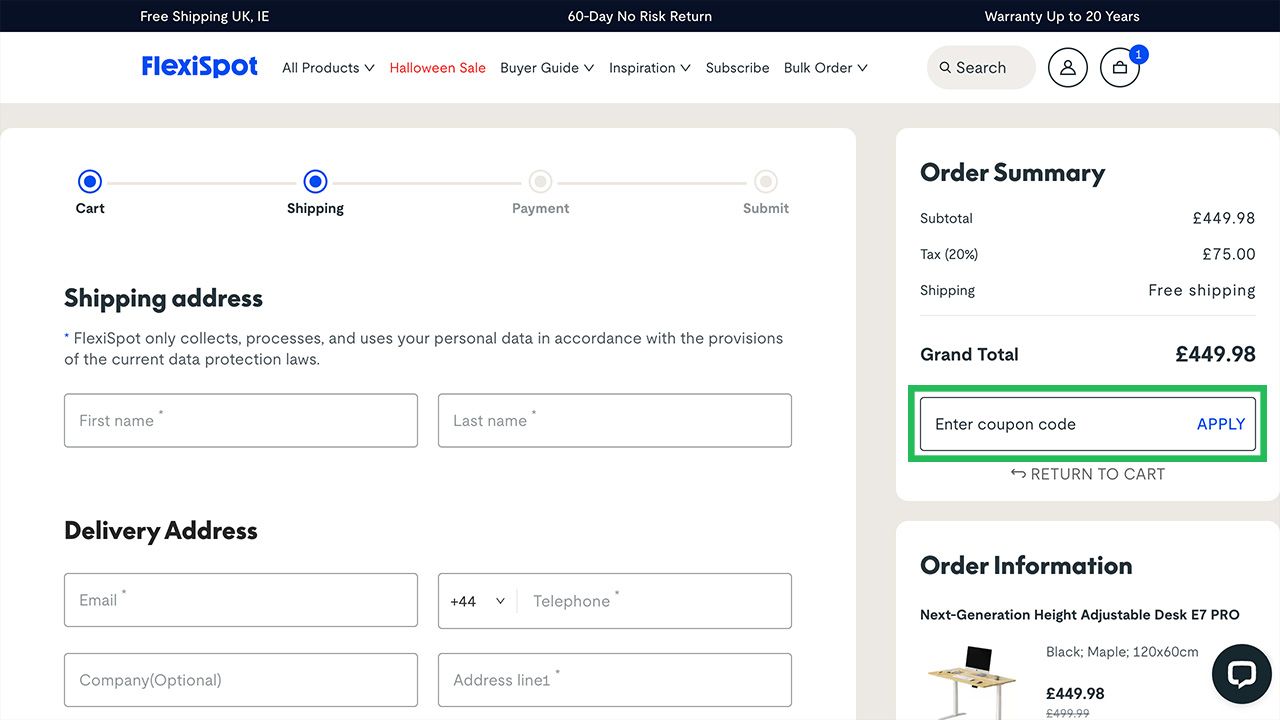Click RETURN TO CART link

[1088, 474]
